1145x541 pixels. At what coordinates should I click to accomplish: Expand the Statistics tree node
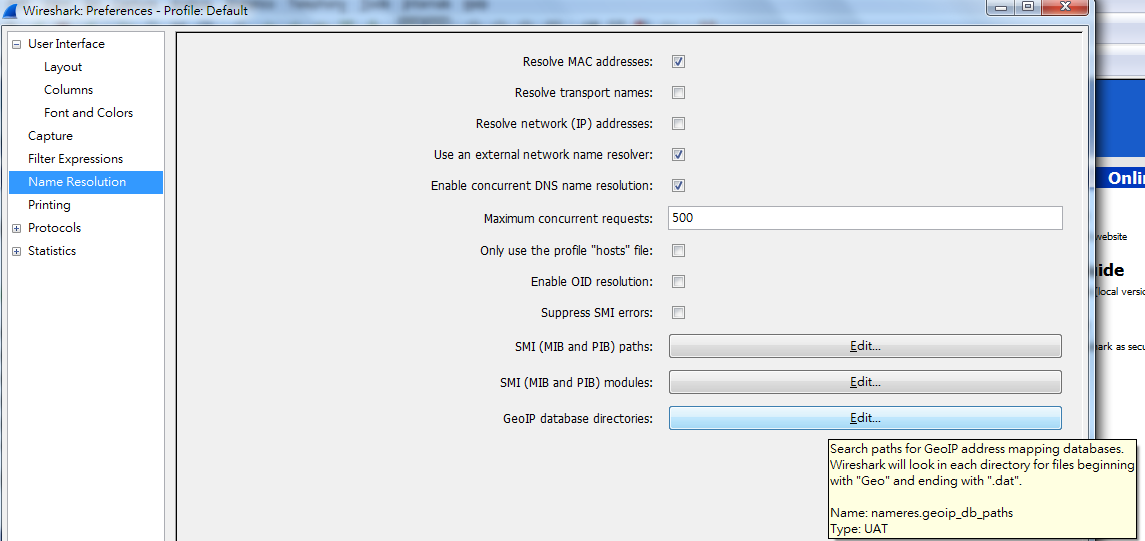coord(16,251)
